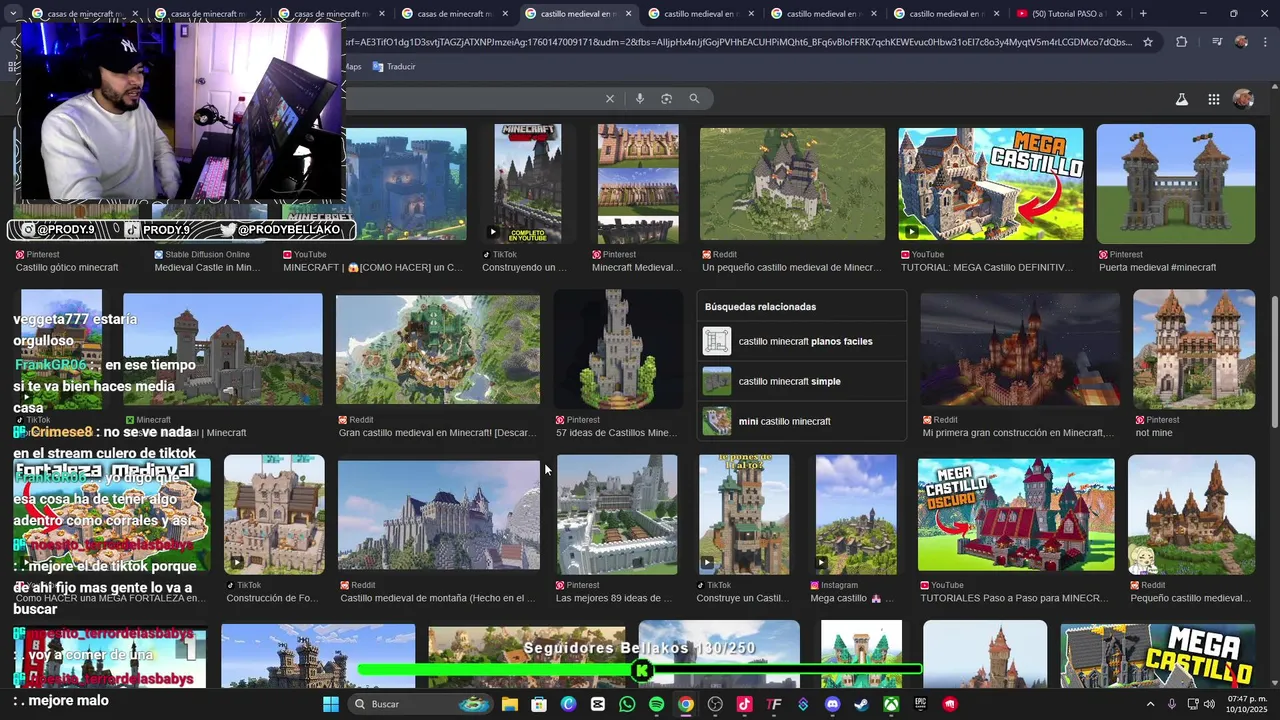Submit the search with the magnifier icon
This screenshot has height=720, width=1280.
pyautogui.click(x=694, y=98)
